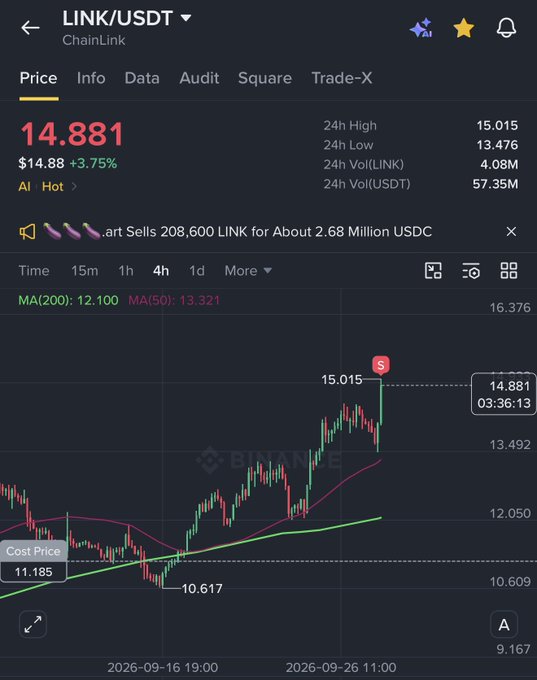This screenshot has width=537, height=680.
Task: Expand chart to fullscreen
Action: point(33,624)
